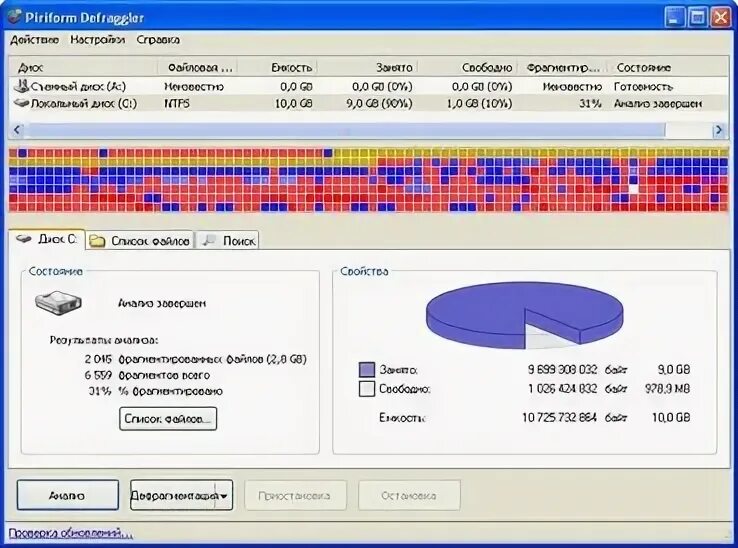Click the Анализ button
The height and width of the screenshot is (548, 738).
point(67,495)
